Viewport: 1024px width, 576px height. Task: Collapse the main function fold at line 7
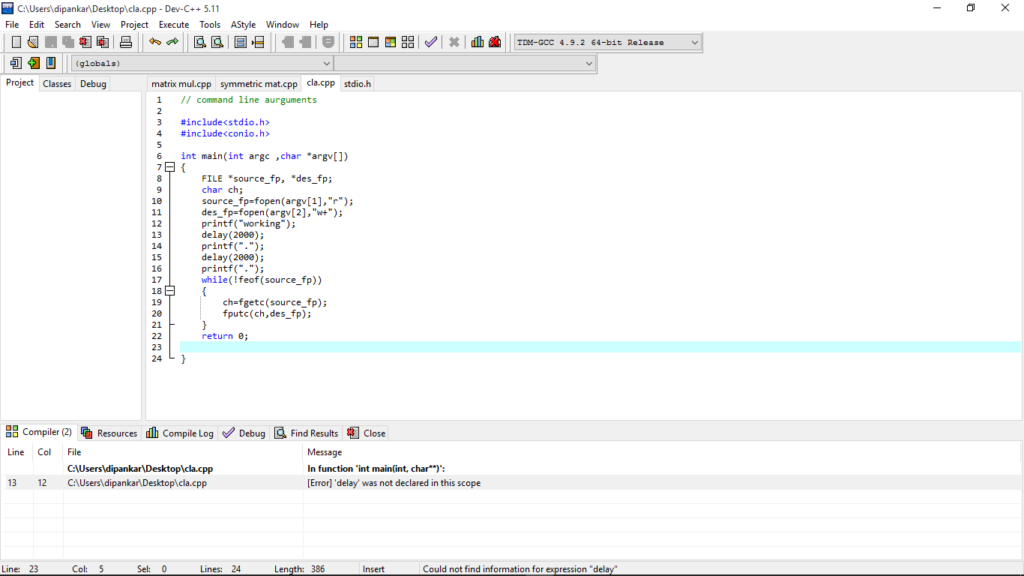click(x=170, y=167)
